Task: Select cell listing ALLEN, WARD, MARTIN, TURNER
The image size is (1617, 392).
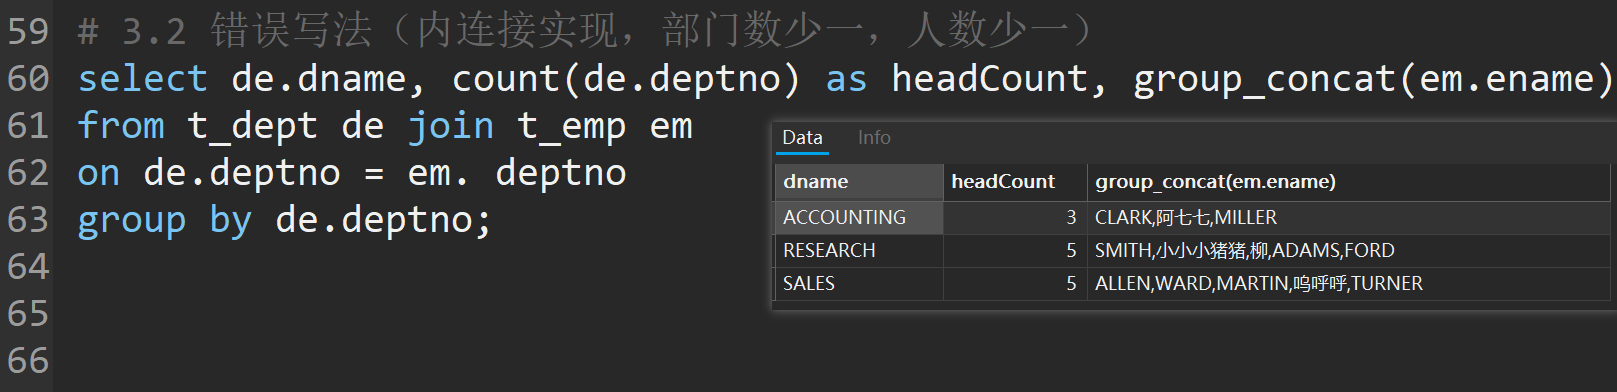Action: pyautogui.click(x=1350, y=283)
